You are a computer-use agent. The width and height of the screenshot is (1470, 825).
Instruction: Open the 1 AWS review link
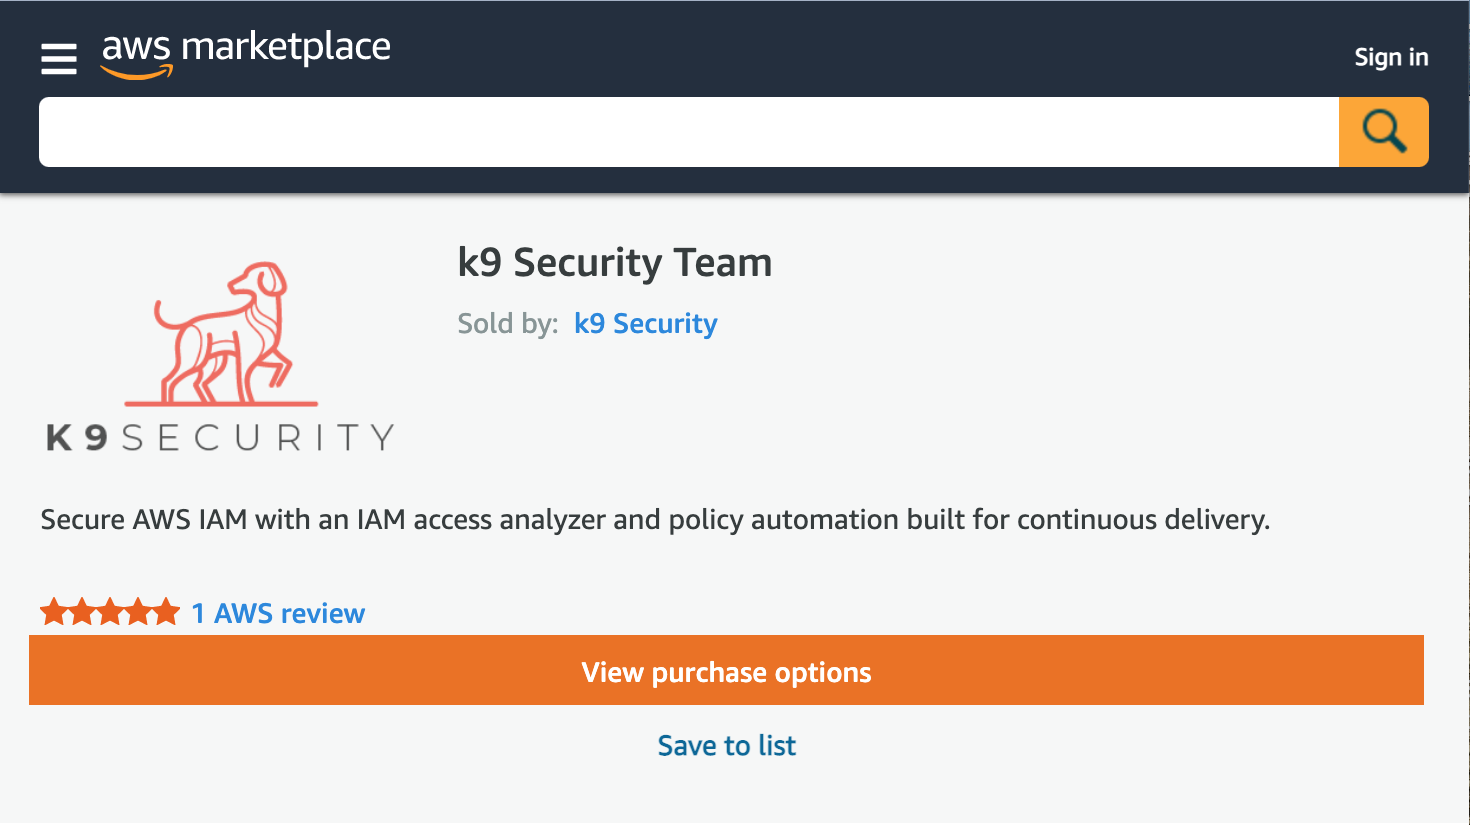coord(278,613)
